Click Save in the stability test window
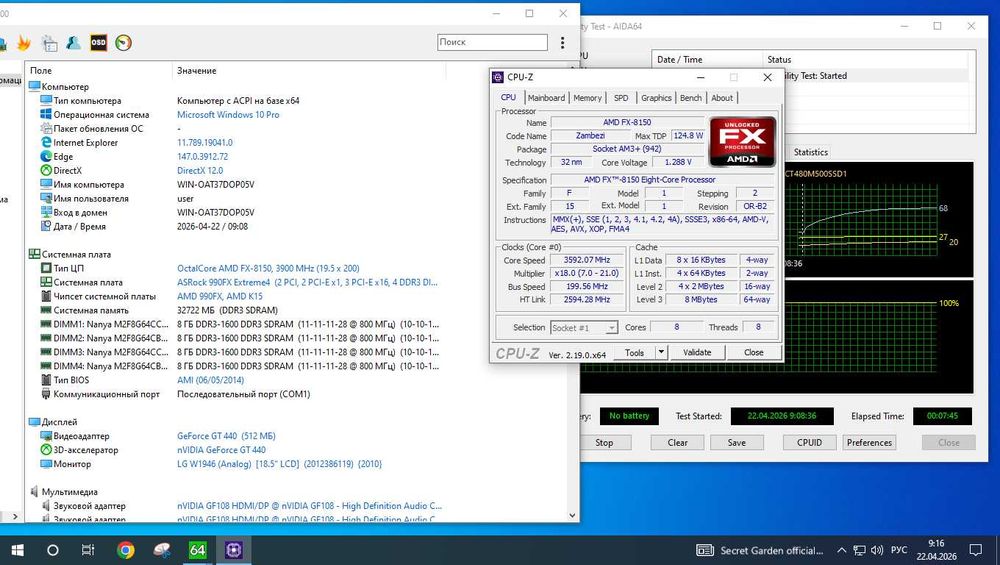The image size is (1000, 565). tap(737, 443)
